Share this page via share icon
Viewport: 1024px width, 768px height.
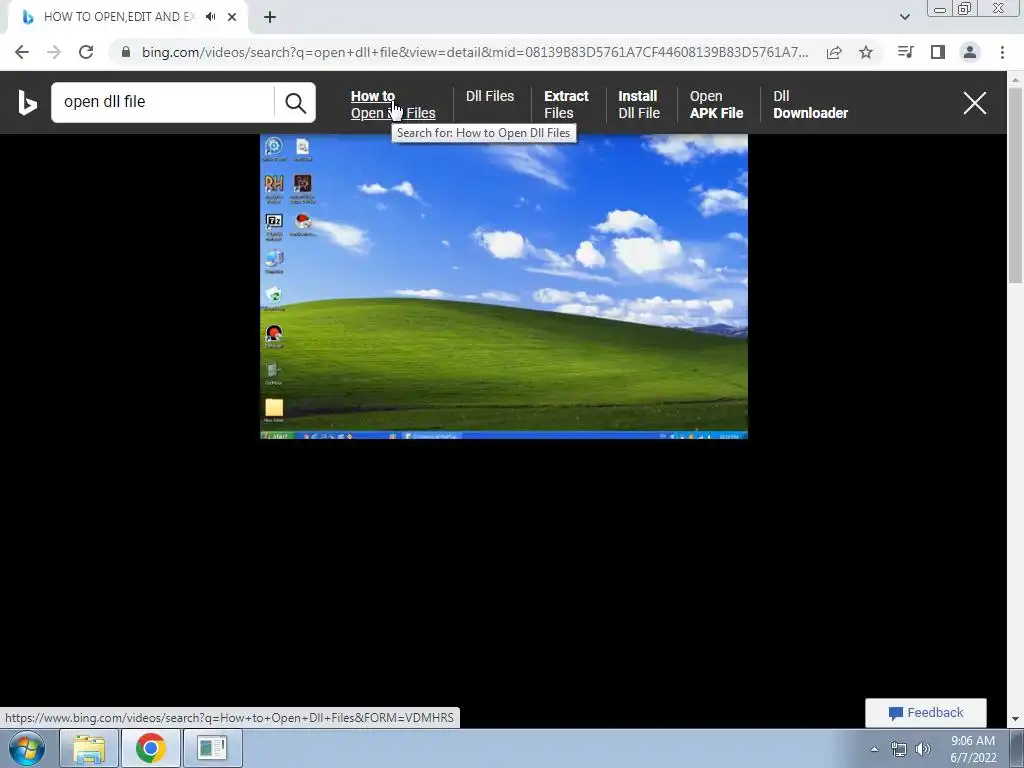(834, 52)
